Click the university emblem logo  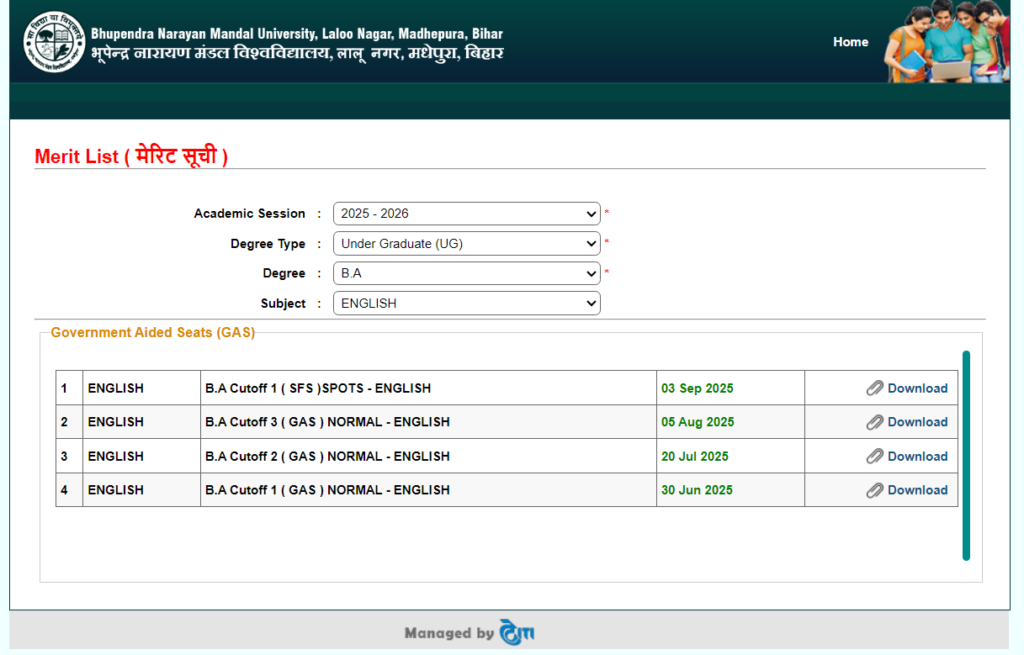click(54, 42)
